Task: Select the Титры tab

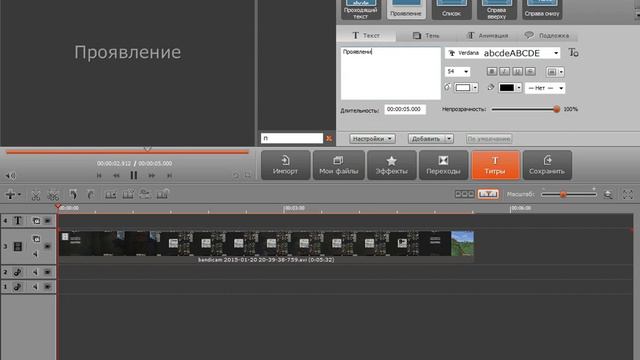Action: 496,165
